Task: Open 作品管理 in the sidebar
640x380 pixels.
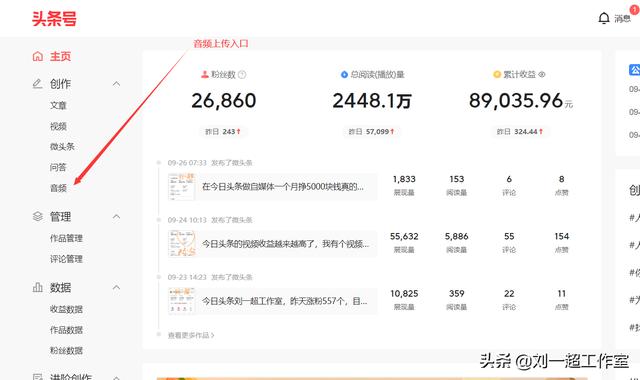Action: (66, 238)
